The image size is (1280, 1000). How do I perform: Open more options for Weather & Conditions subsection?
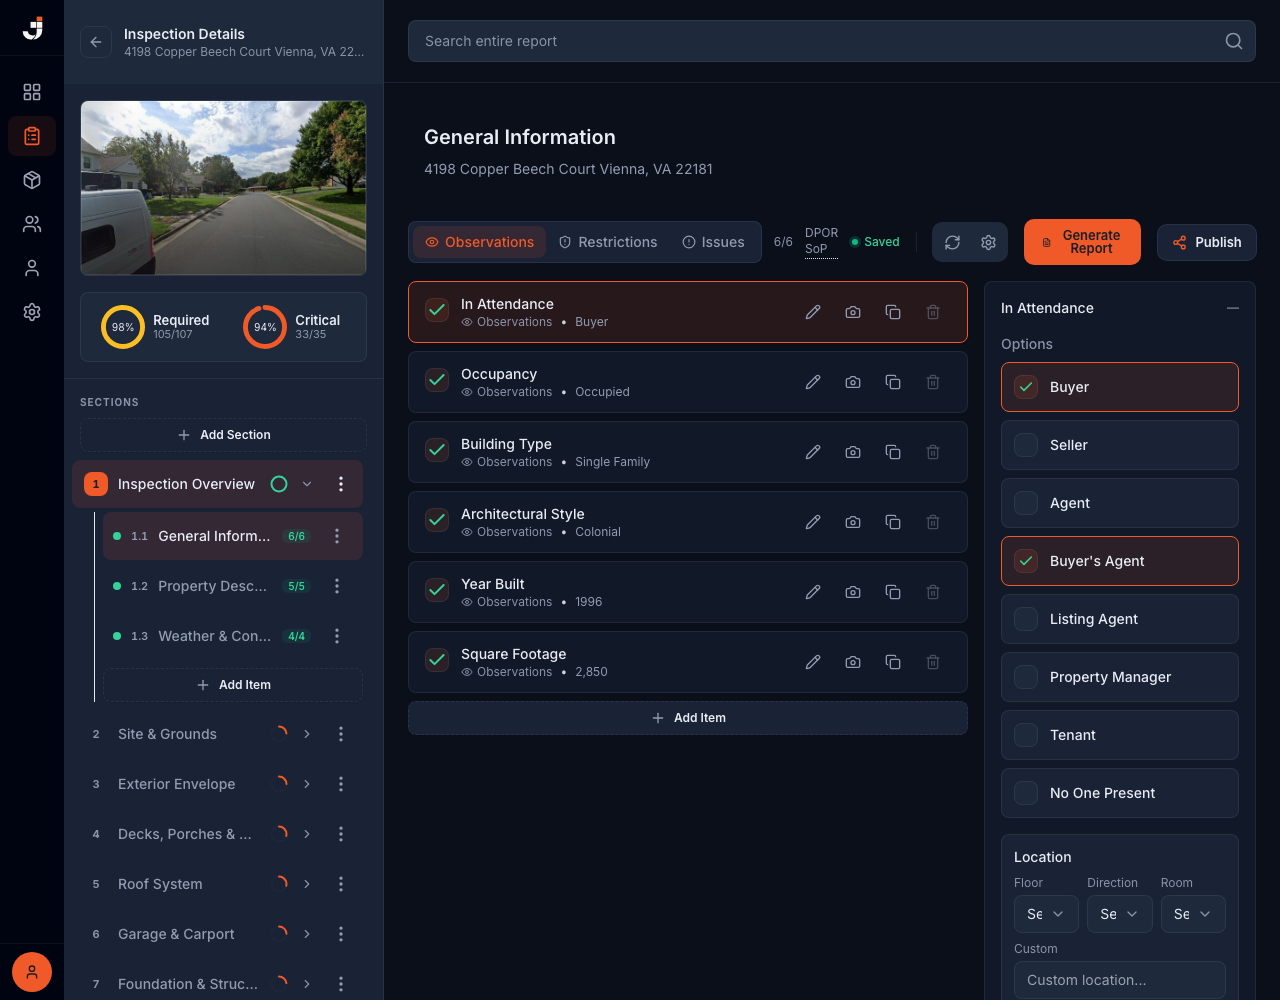coord(337,636)
